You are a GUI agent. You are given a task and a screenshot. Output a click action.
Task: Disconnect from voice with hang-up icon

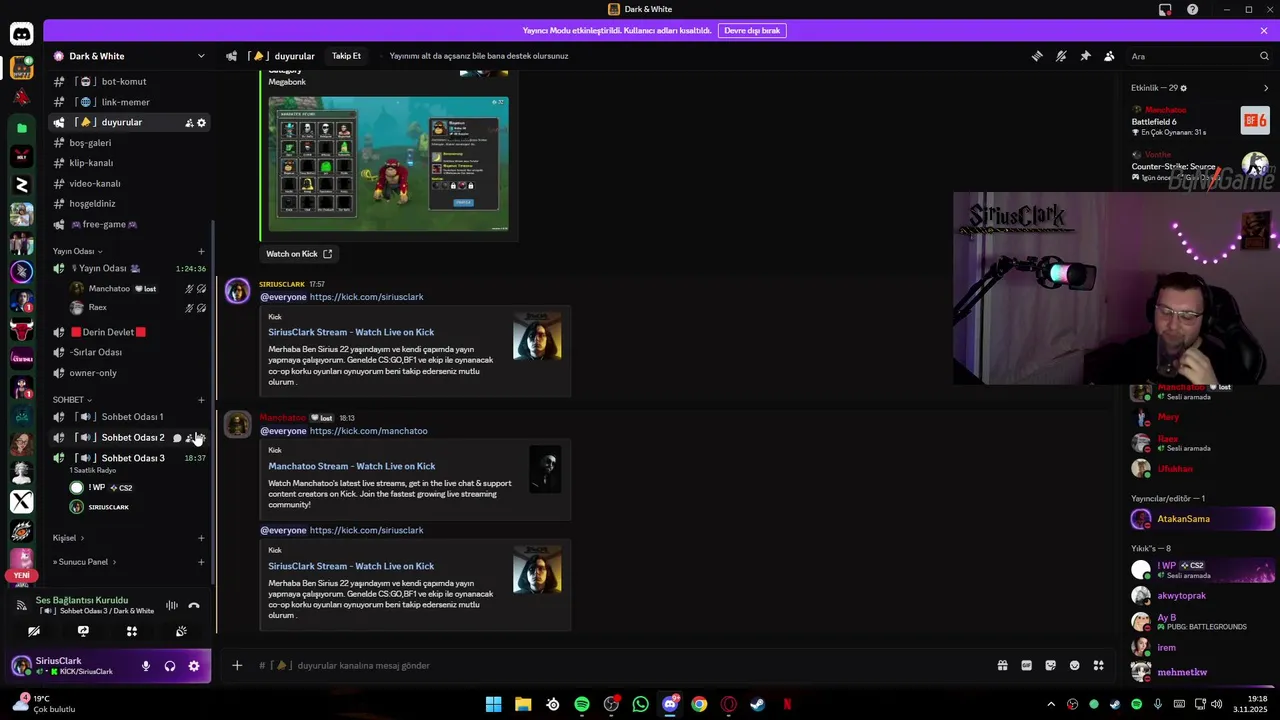pos(194,605)
